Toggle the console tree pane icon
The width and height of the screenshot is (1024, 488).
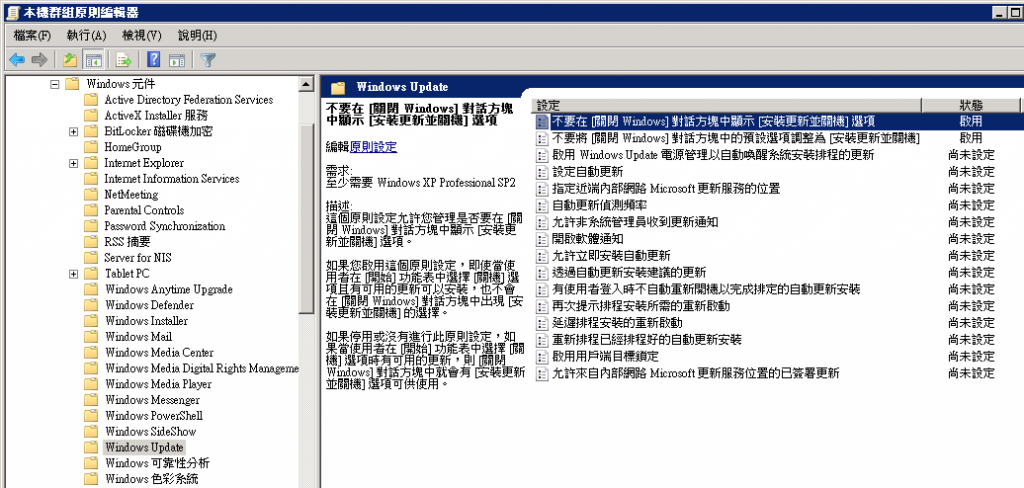click(94, 60)
